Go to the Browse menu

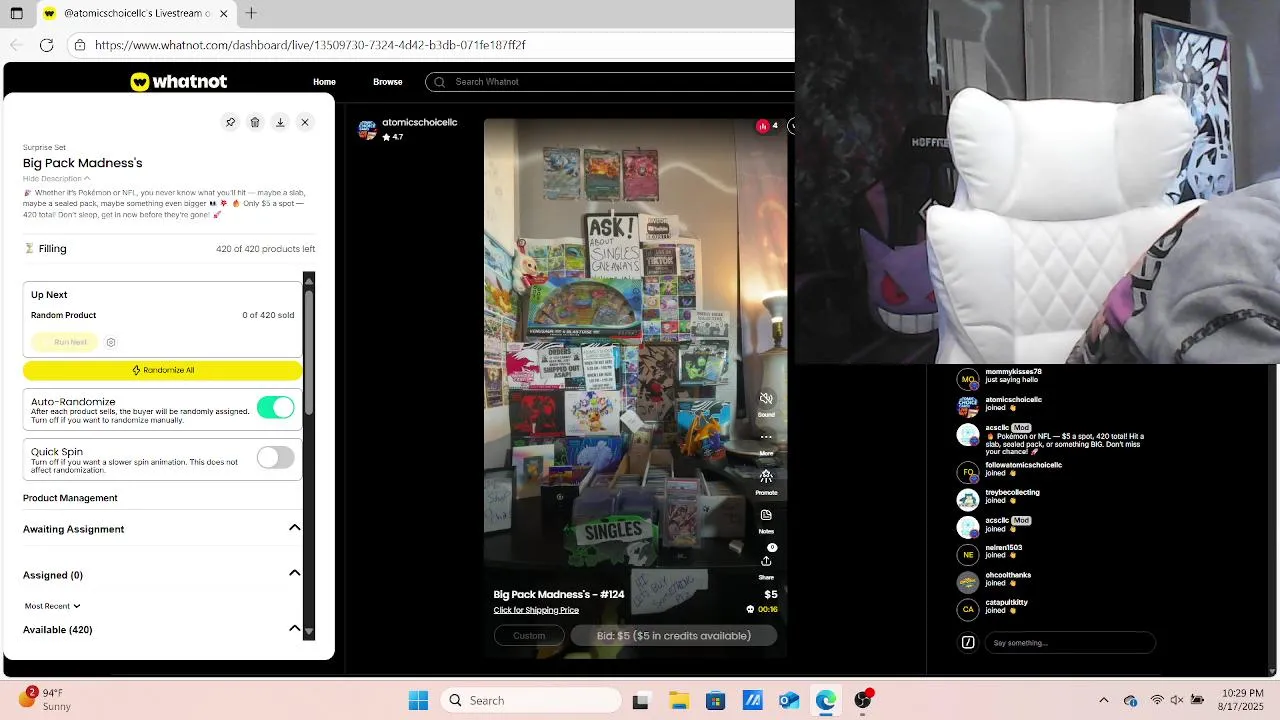388,82
